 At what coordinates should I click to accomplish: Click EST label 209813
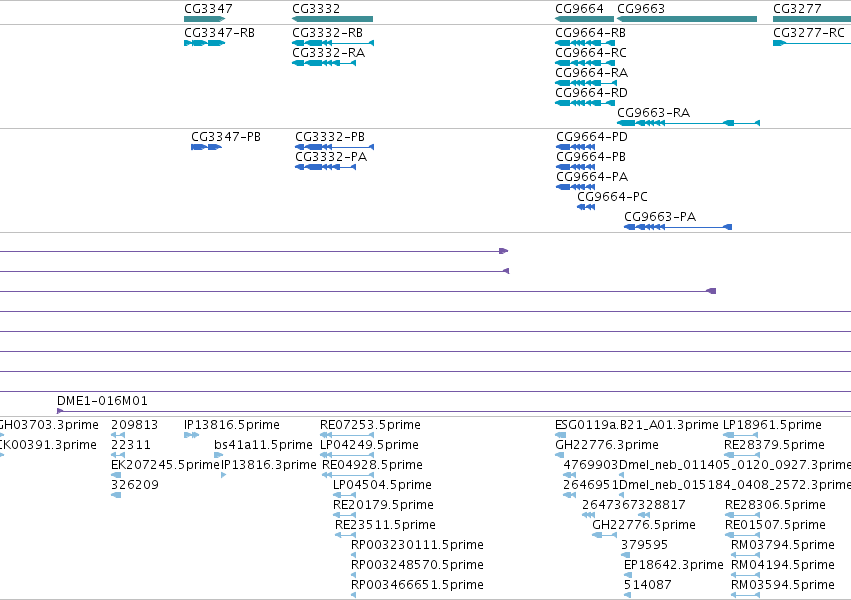pos(135,425)
